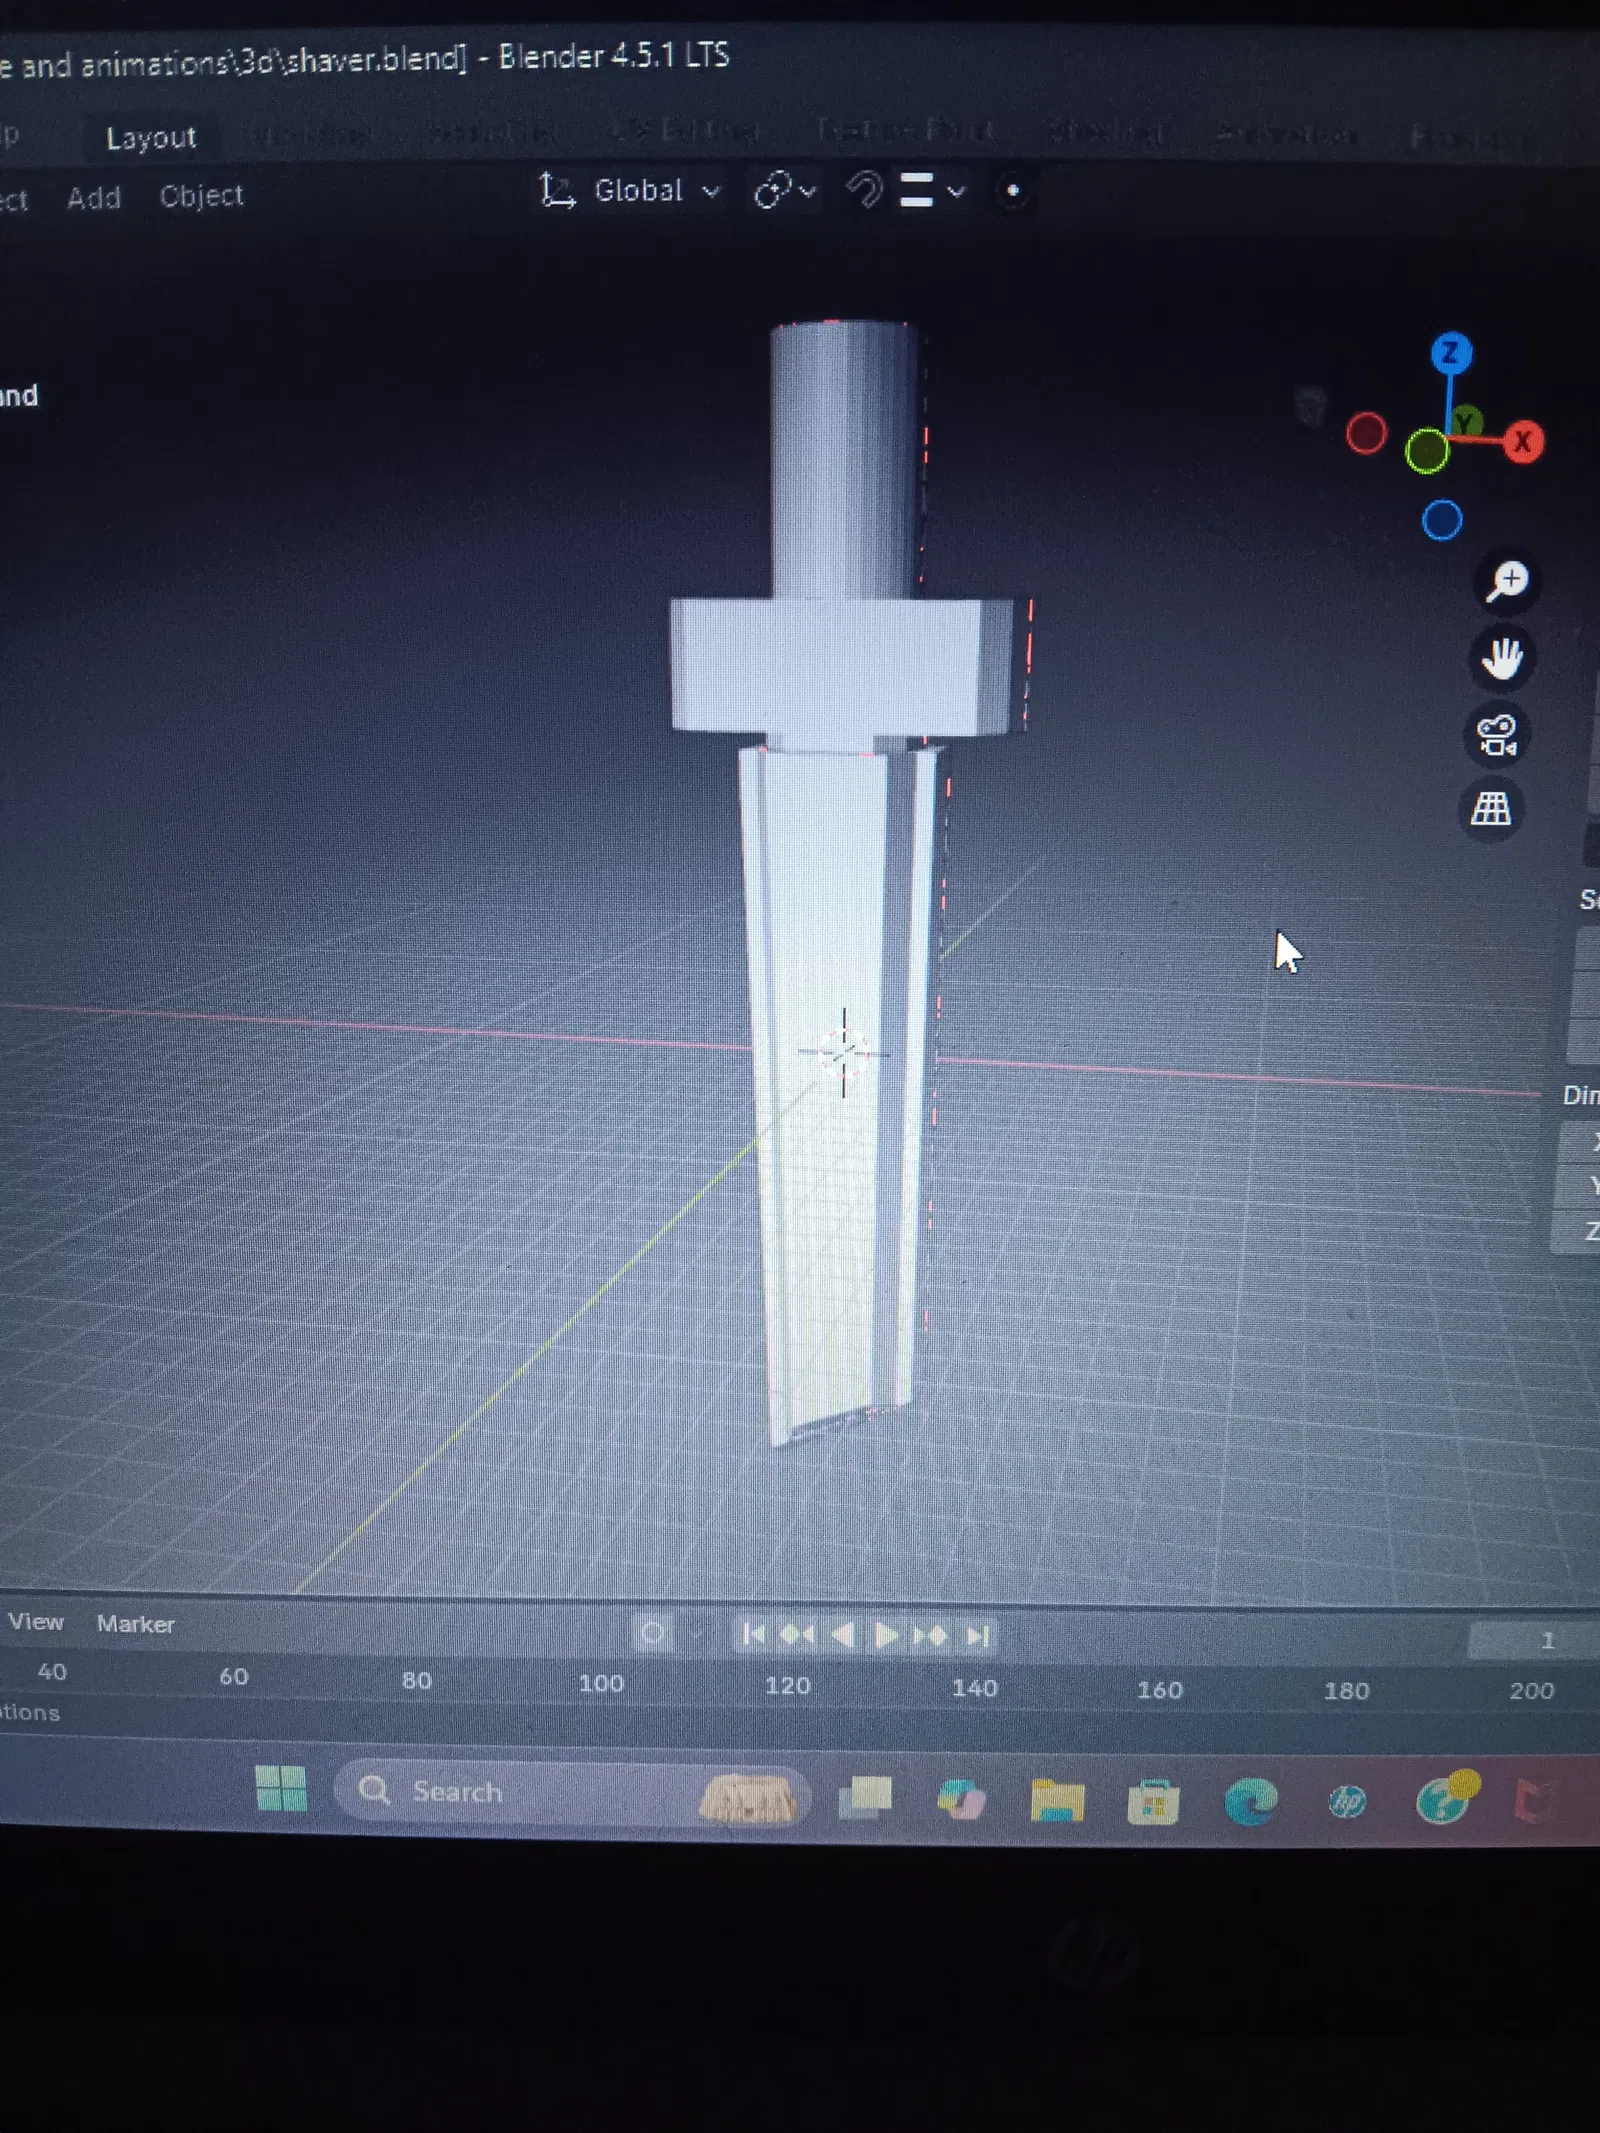Click frame 100 on the timeline ruler
This screenshot has height=2133, width=1600.
click(601, 1683)
